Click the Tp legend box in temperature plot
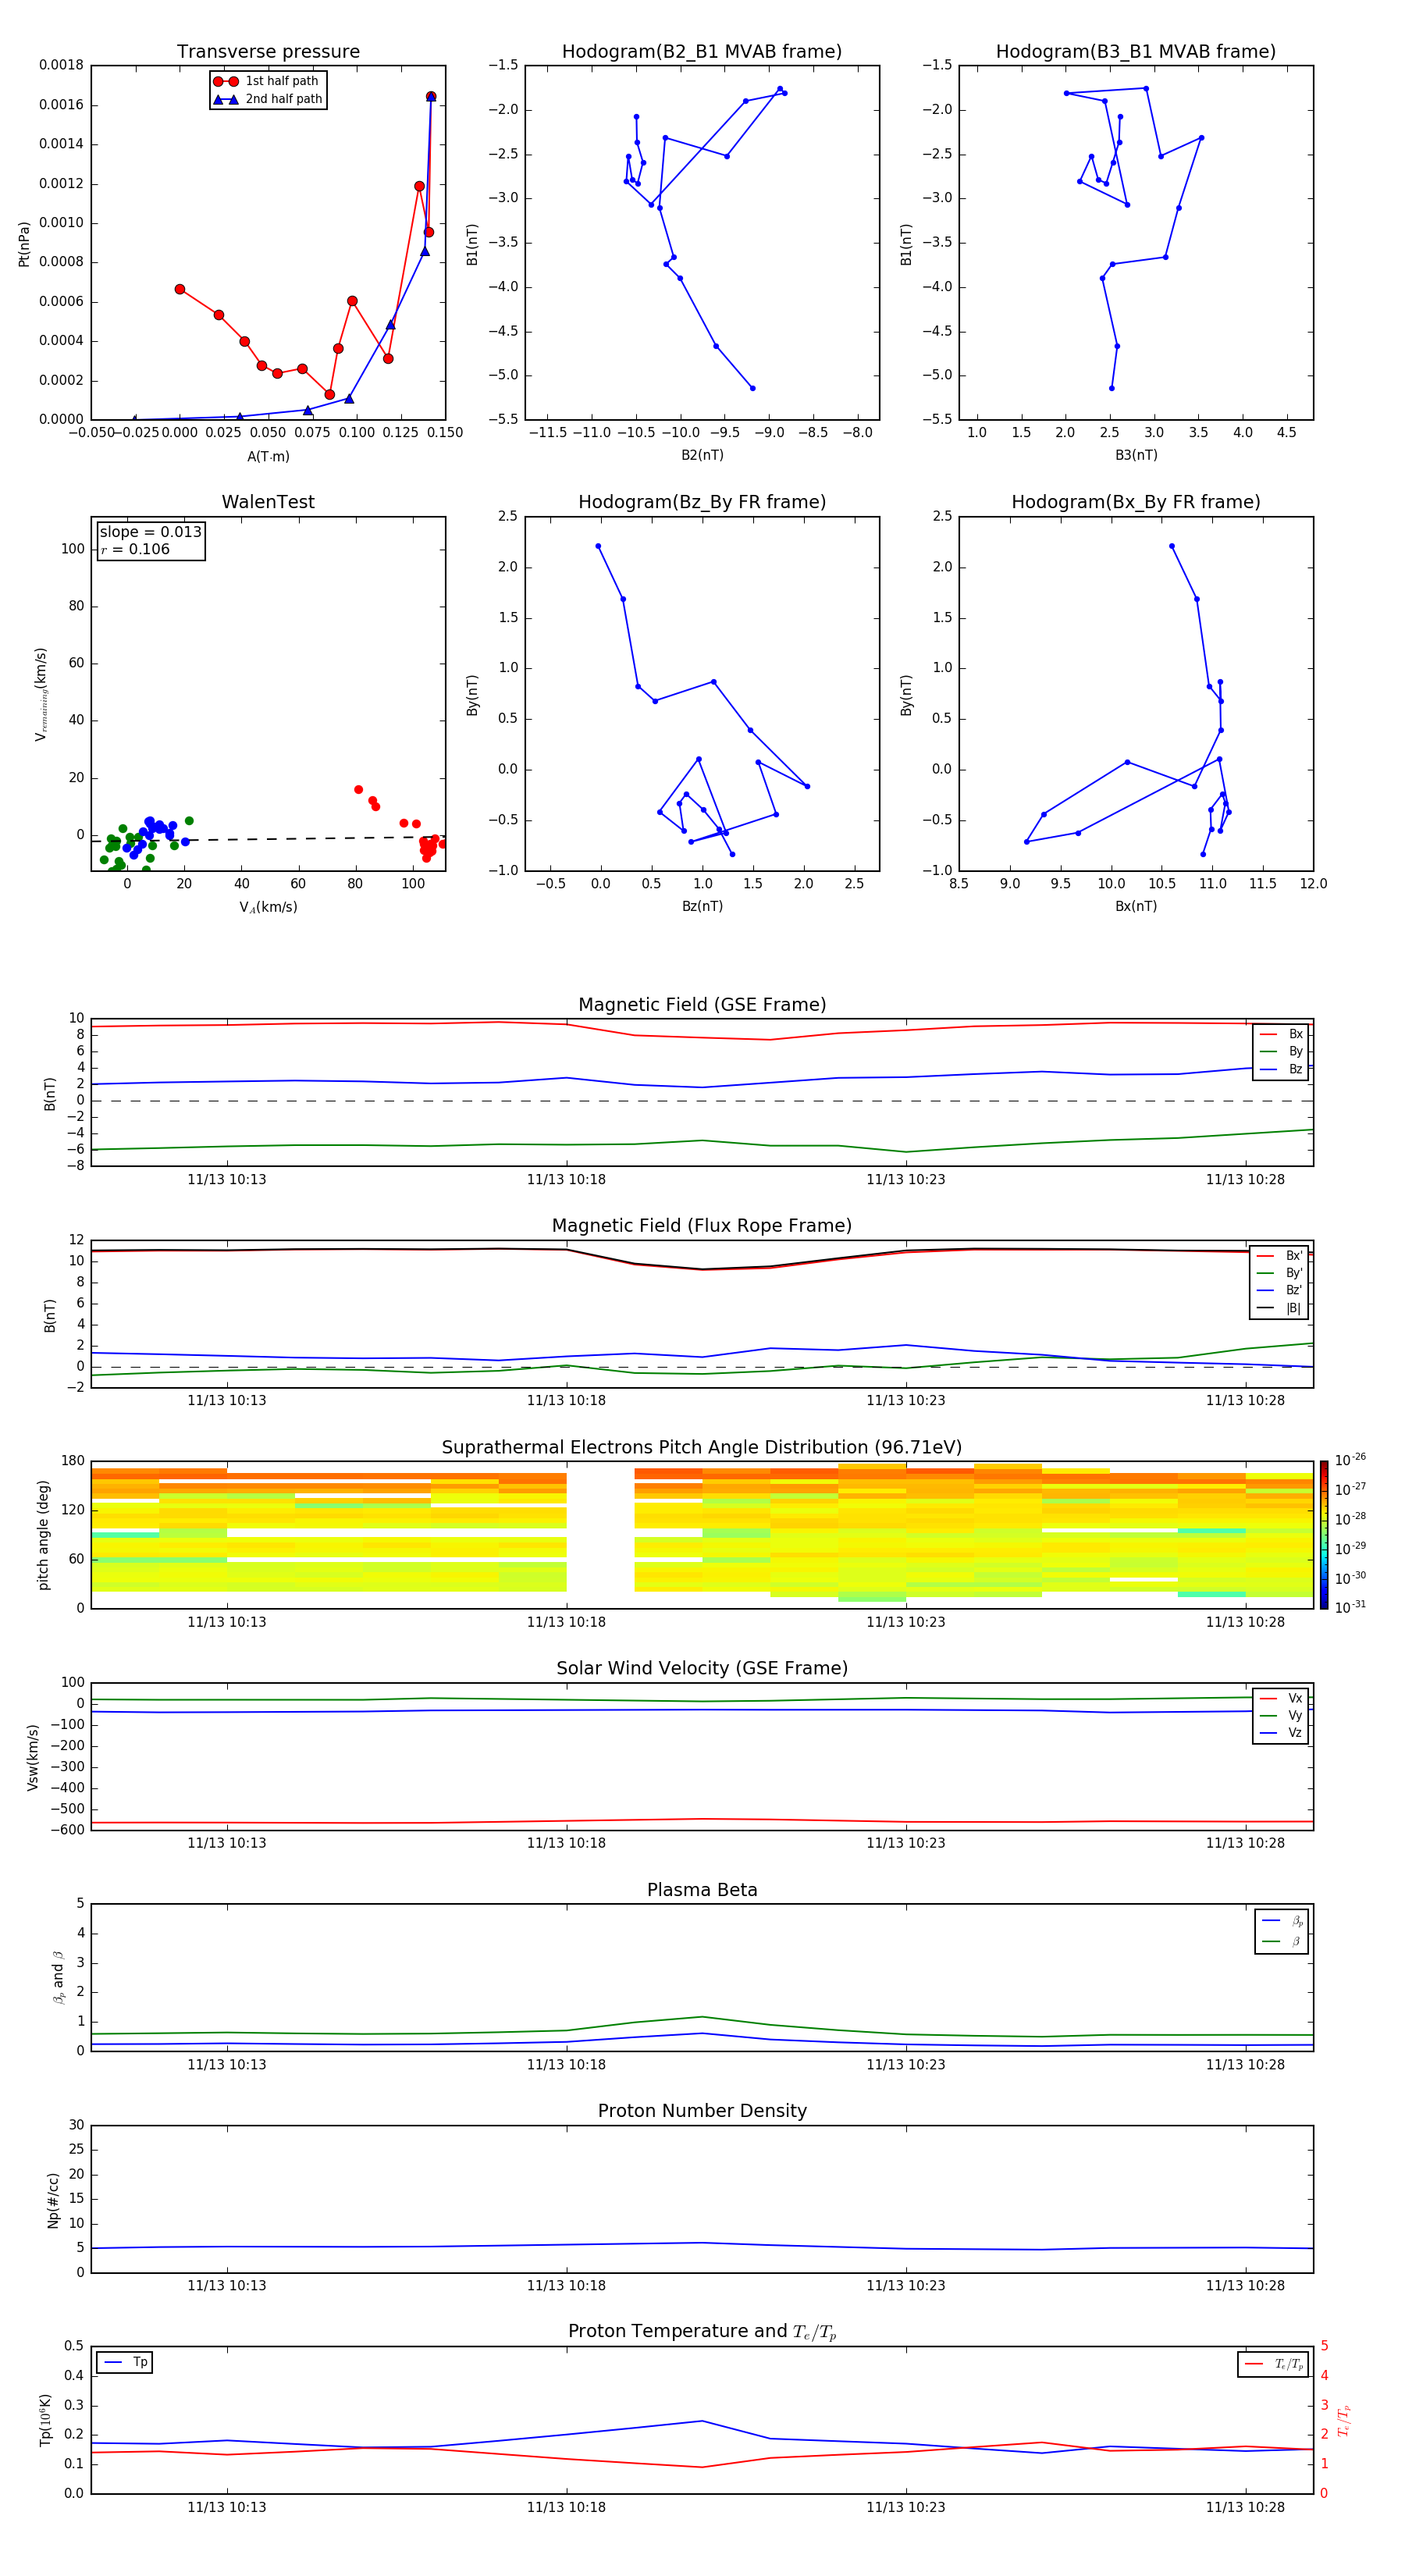 click(125, 2362)
